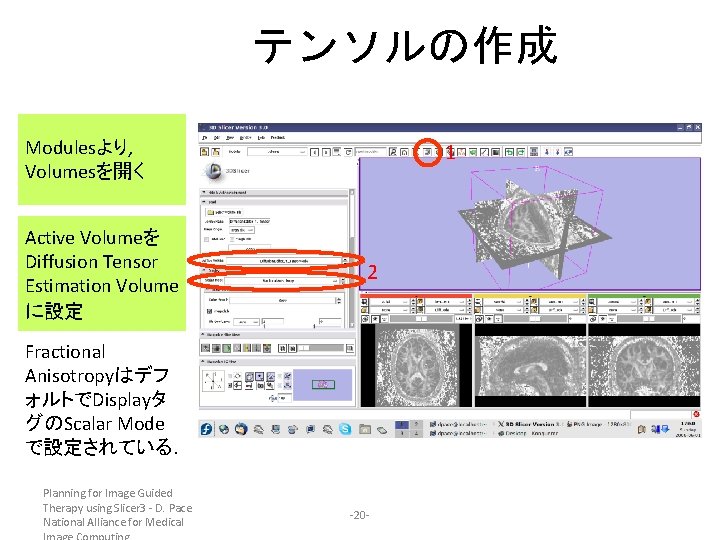Open the Image Origin dropdown
Screen dimensions: 720x540
tap(242, 230)
